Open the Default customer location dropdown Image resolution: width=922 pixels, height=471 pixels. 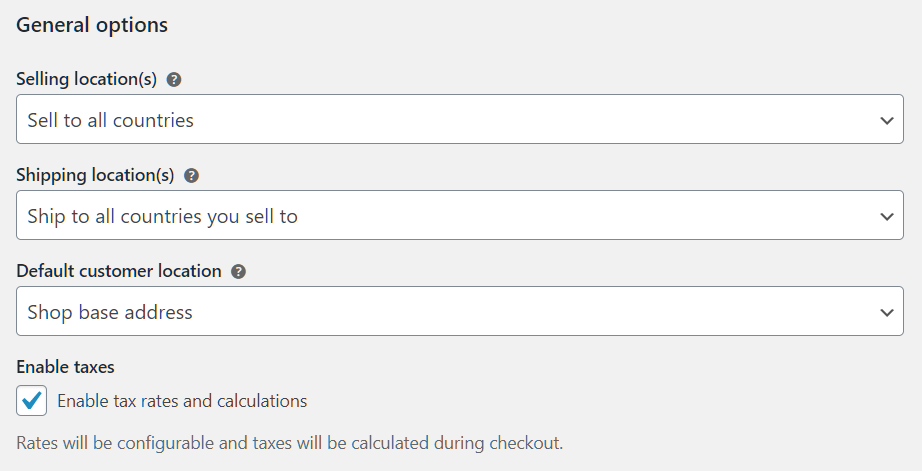460,311
